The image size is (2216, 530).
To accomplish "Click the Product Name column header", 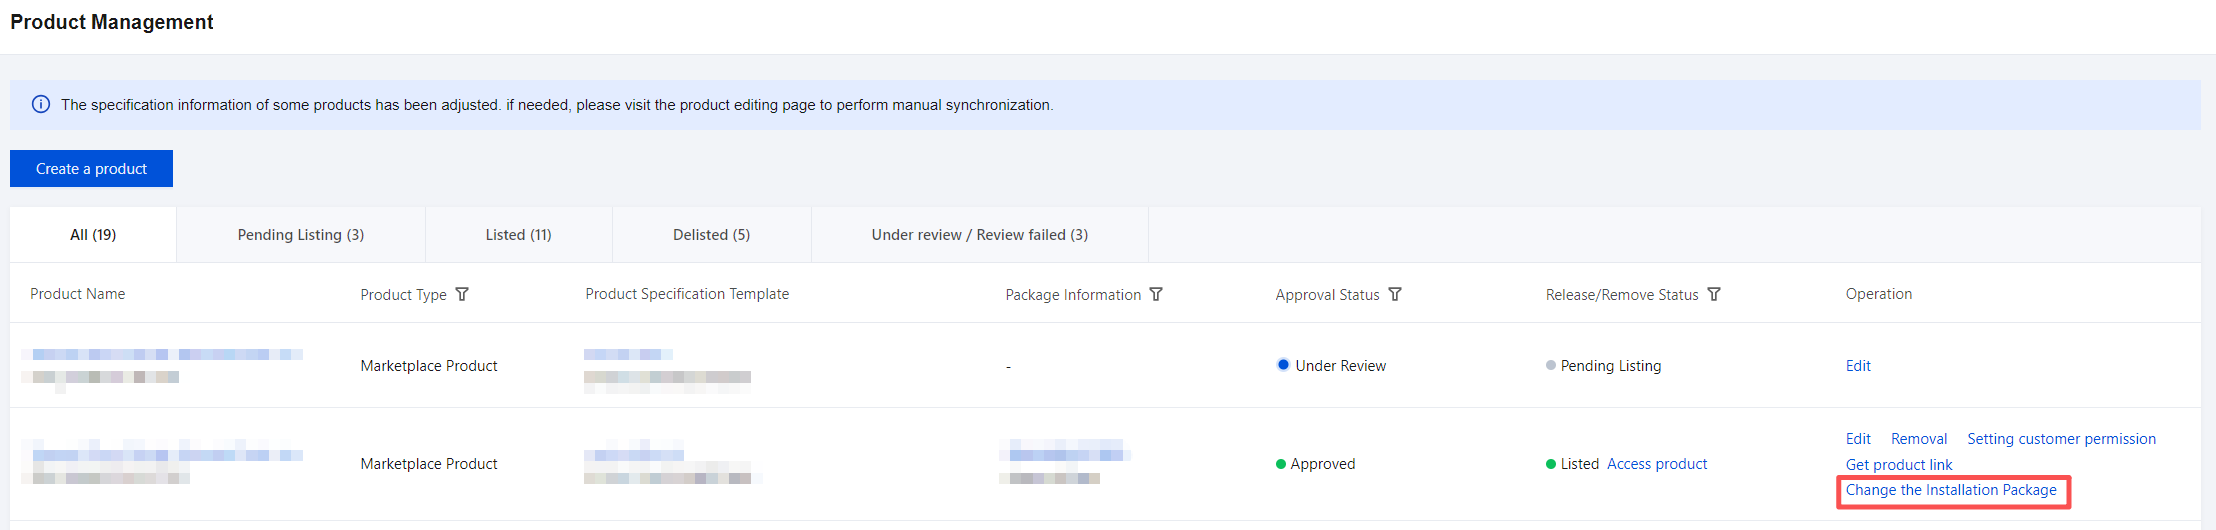I will (x=78, y=294).
